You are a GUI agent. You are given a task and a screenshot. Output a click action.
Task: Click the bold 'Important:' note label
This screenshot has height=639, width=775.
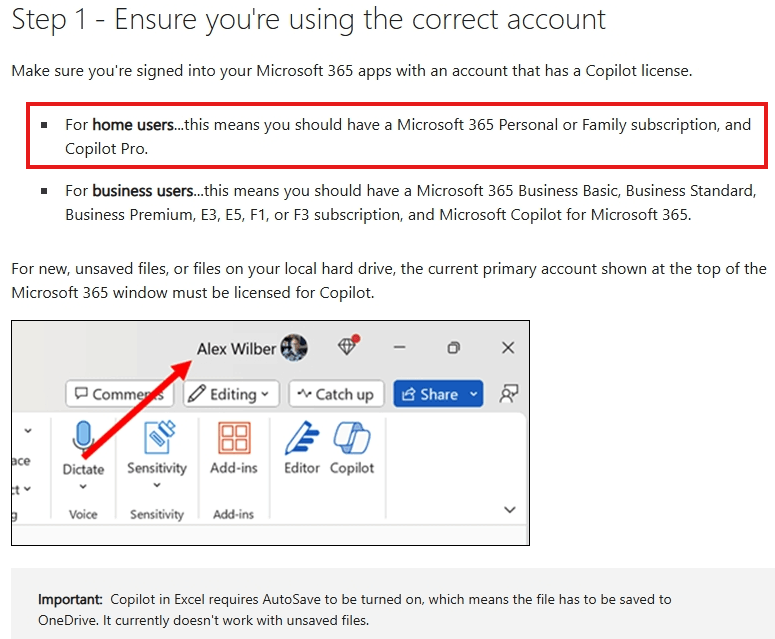point(70,599)
